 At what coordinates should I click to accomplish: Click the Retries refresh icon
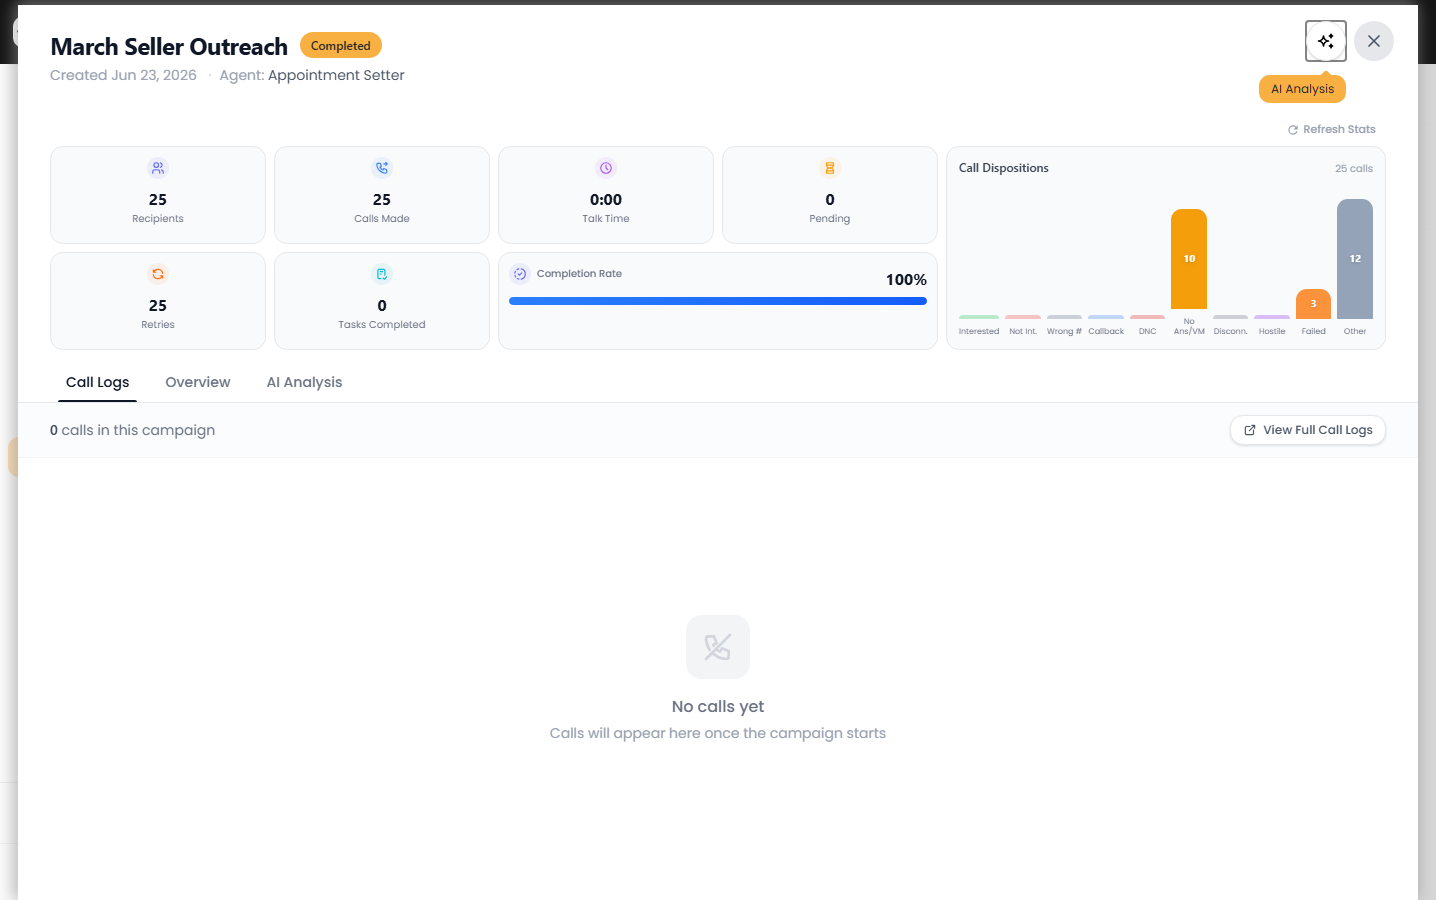(x=158, y=274)
